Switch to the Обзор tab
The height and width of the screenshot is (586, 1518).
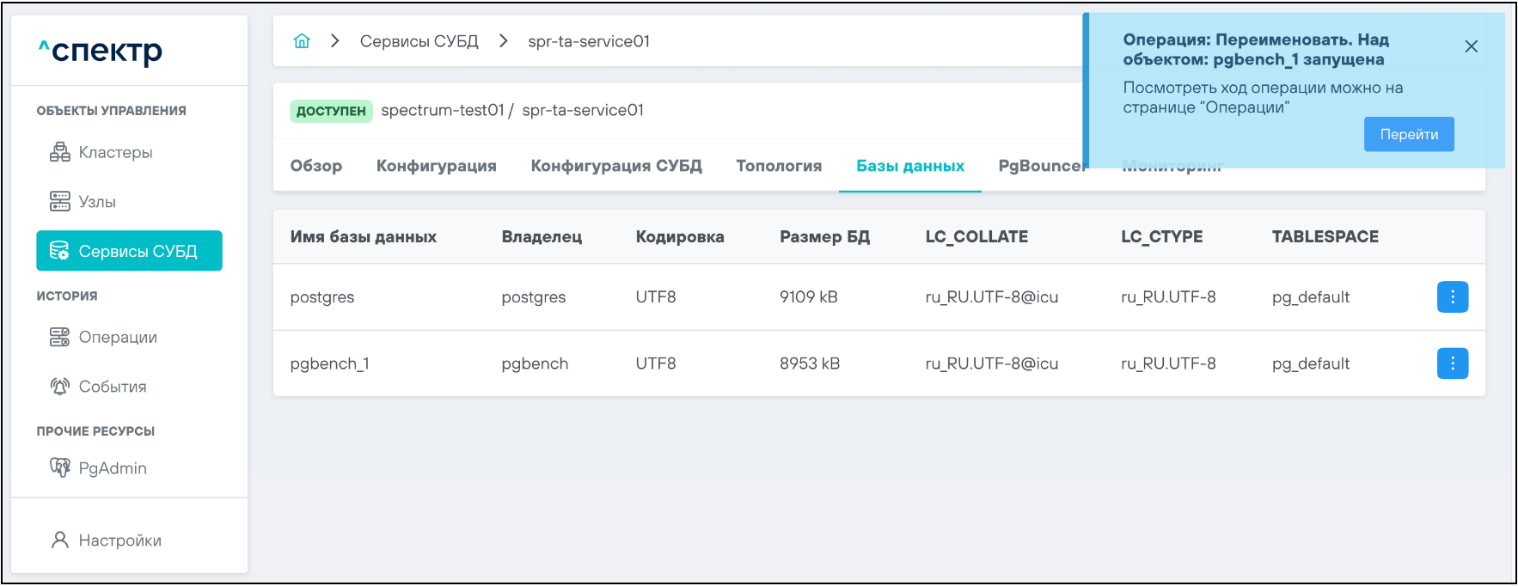click(x=316, y=166)
